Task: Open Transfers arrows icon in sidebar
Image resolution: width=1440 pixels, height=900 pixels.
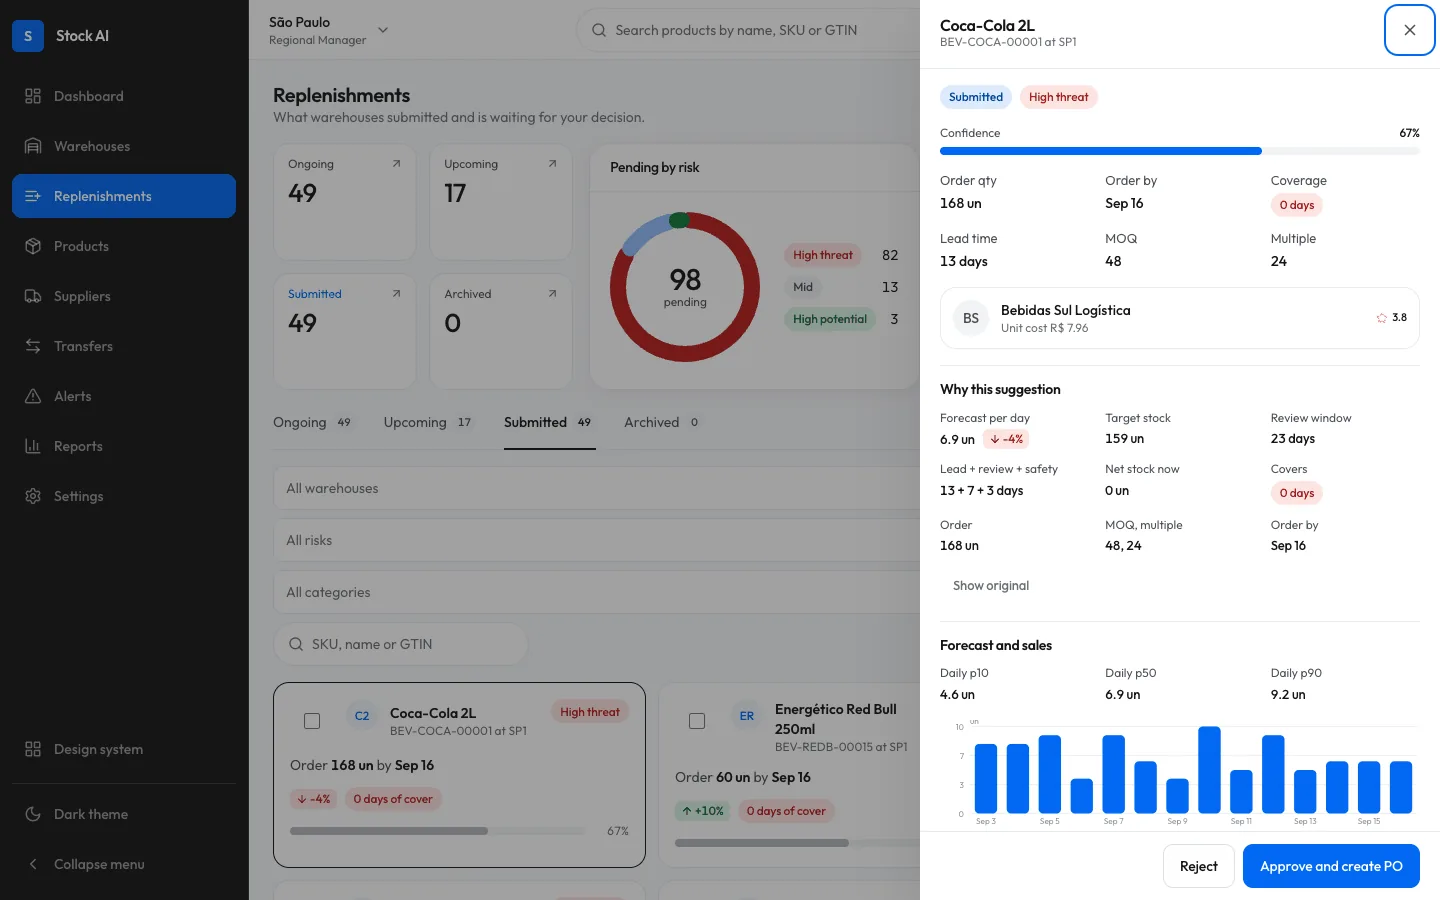Action: point(33,346)
